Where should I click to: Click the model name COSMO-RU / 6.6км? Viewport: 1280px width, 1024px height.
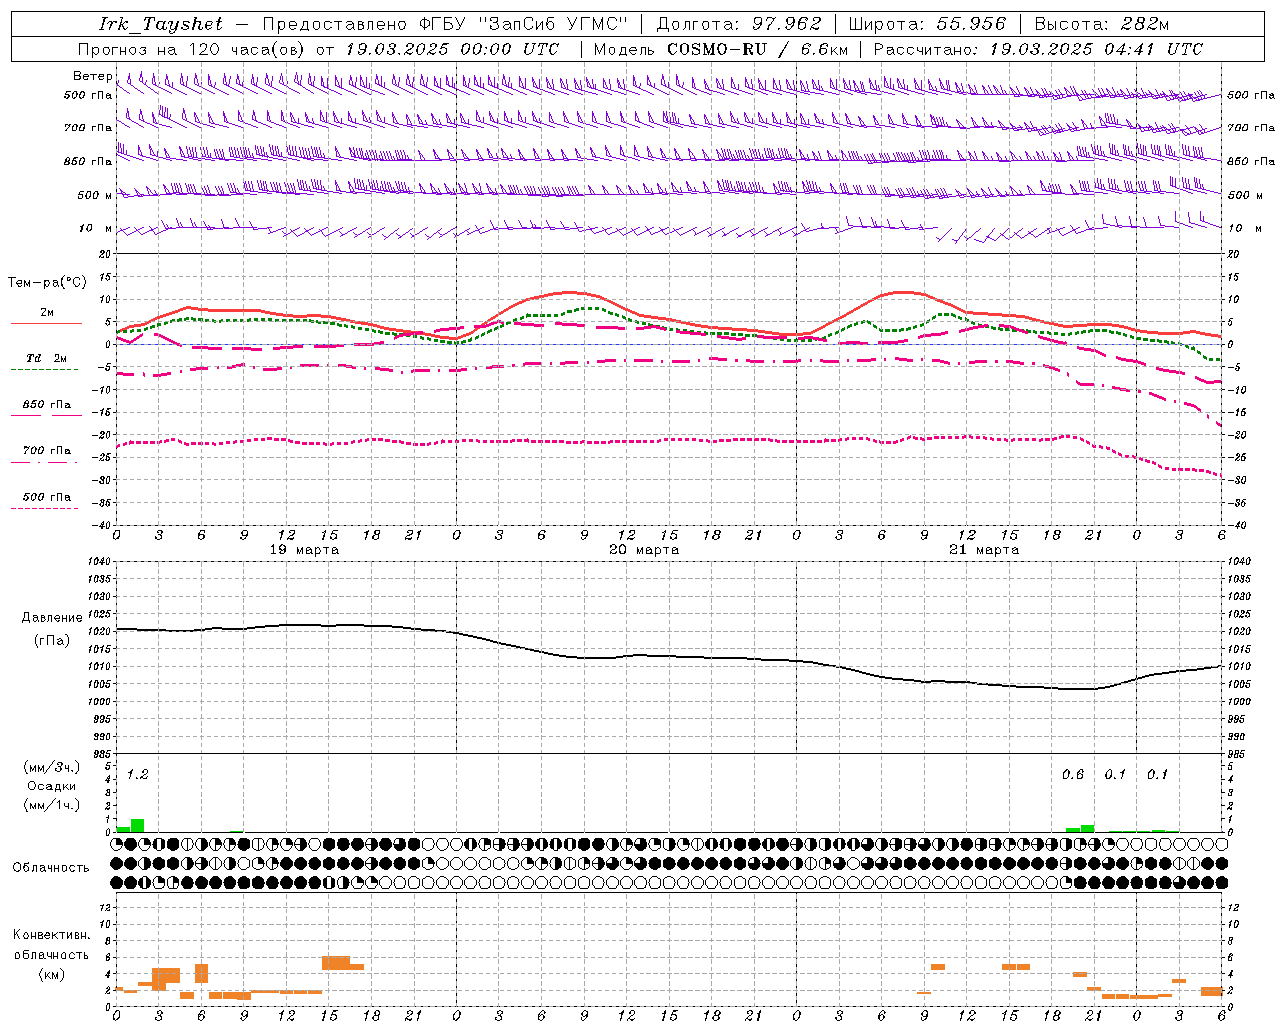pyautogui.click(x=758, y=49)
